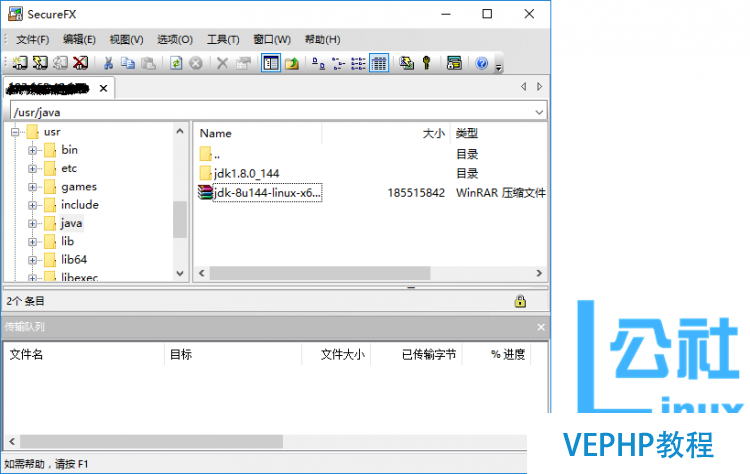Select the jdk-8u144-linux archive file

tap(267, 193)
